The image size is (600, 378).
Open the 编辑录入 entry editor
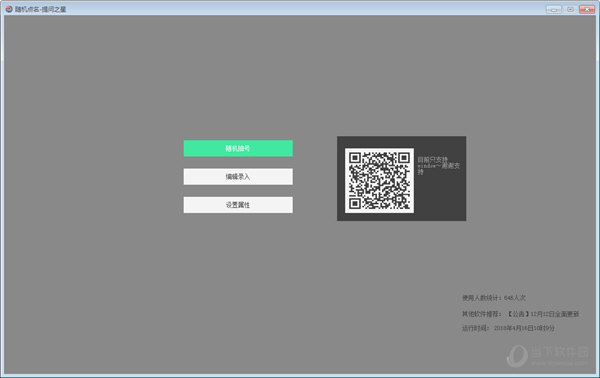[238, 176]
